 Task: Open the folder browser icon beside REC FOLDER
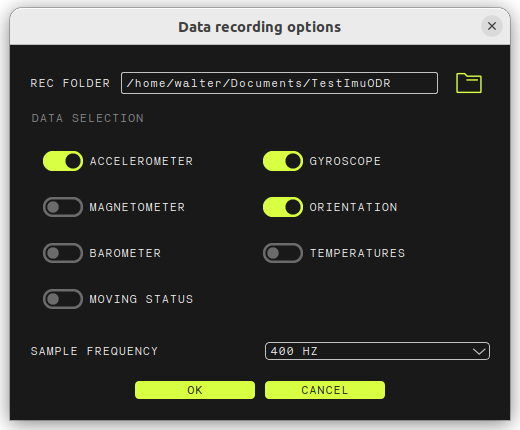click(469, 83)
